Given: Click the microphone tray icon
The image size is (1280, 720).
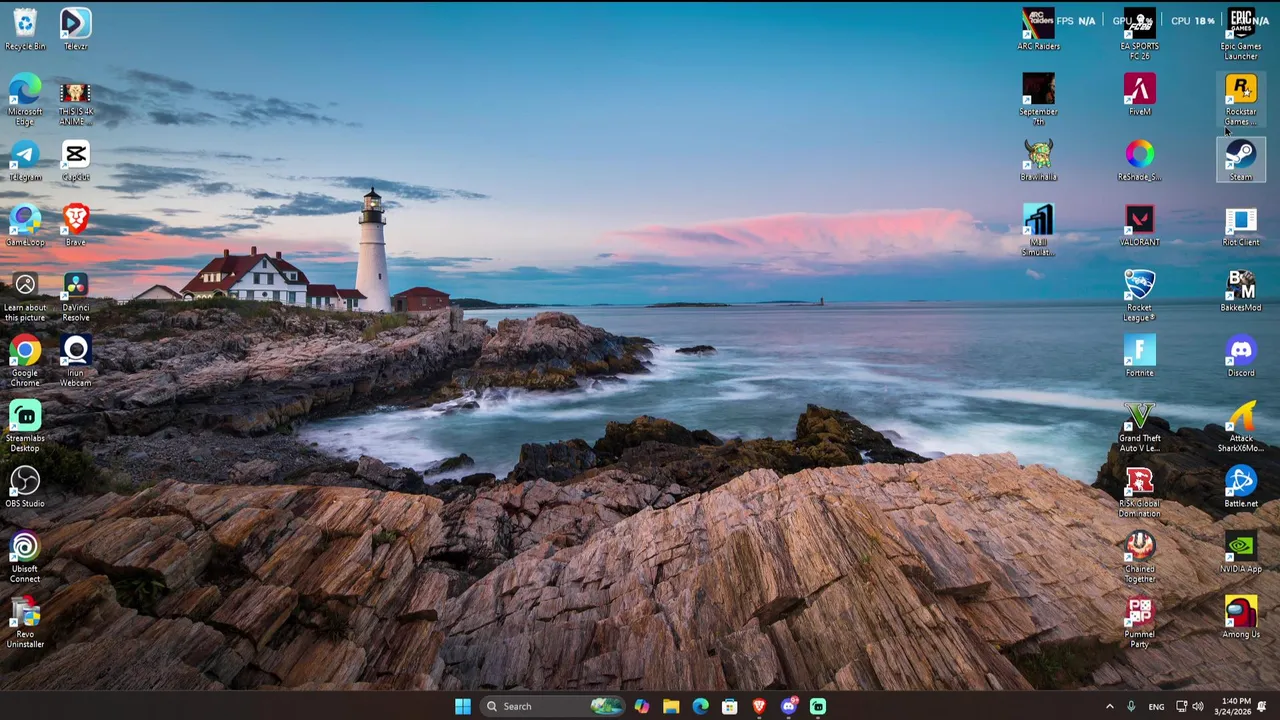Looking at the screenshot, I should 1131,706.
